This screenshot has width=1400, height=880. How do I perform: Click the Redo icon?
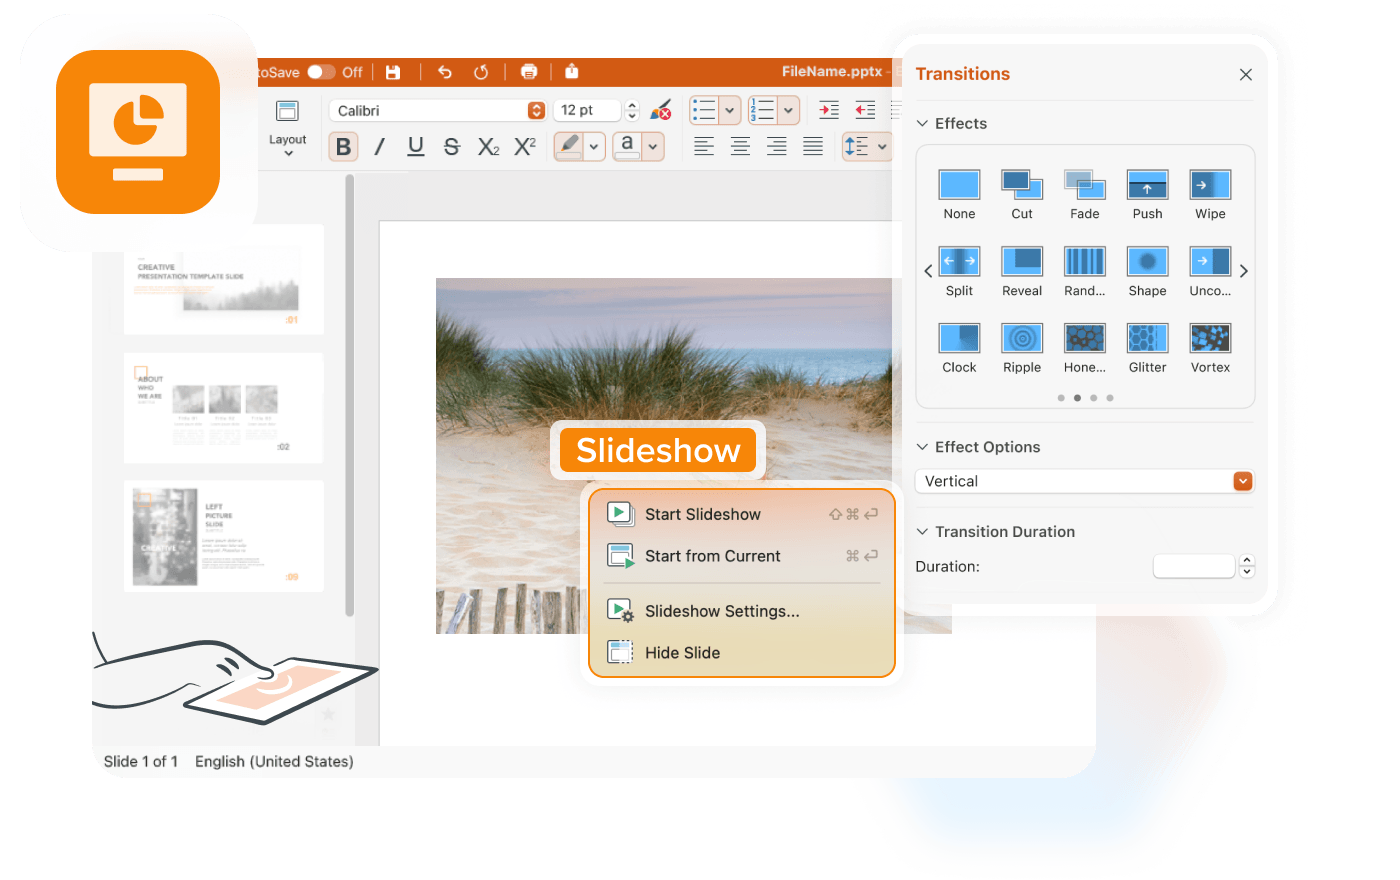[481, 72]
